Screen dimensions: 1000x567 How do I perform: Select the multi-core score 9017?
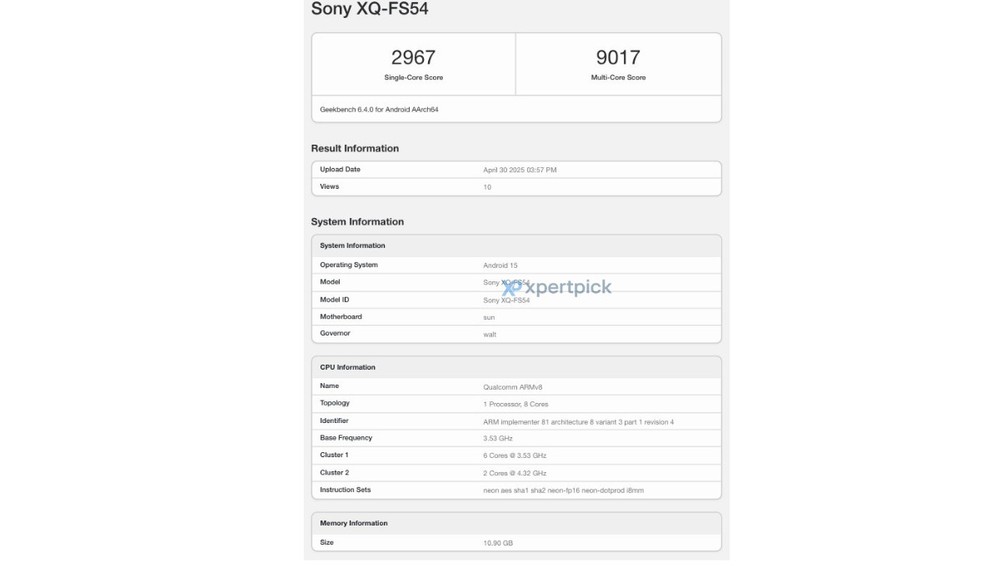tap(618, 57)
